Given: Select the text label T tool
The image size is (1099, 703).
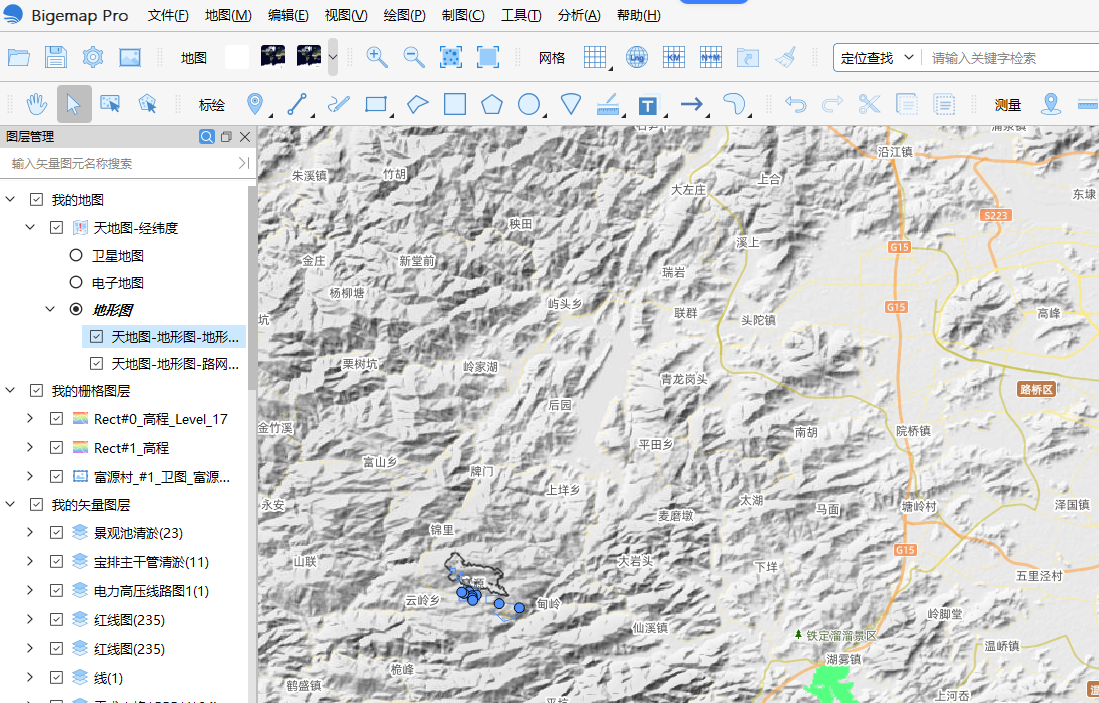Looking at the screenshot, I should coord(648,105).
